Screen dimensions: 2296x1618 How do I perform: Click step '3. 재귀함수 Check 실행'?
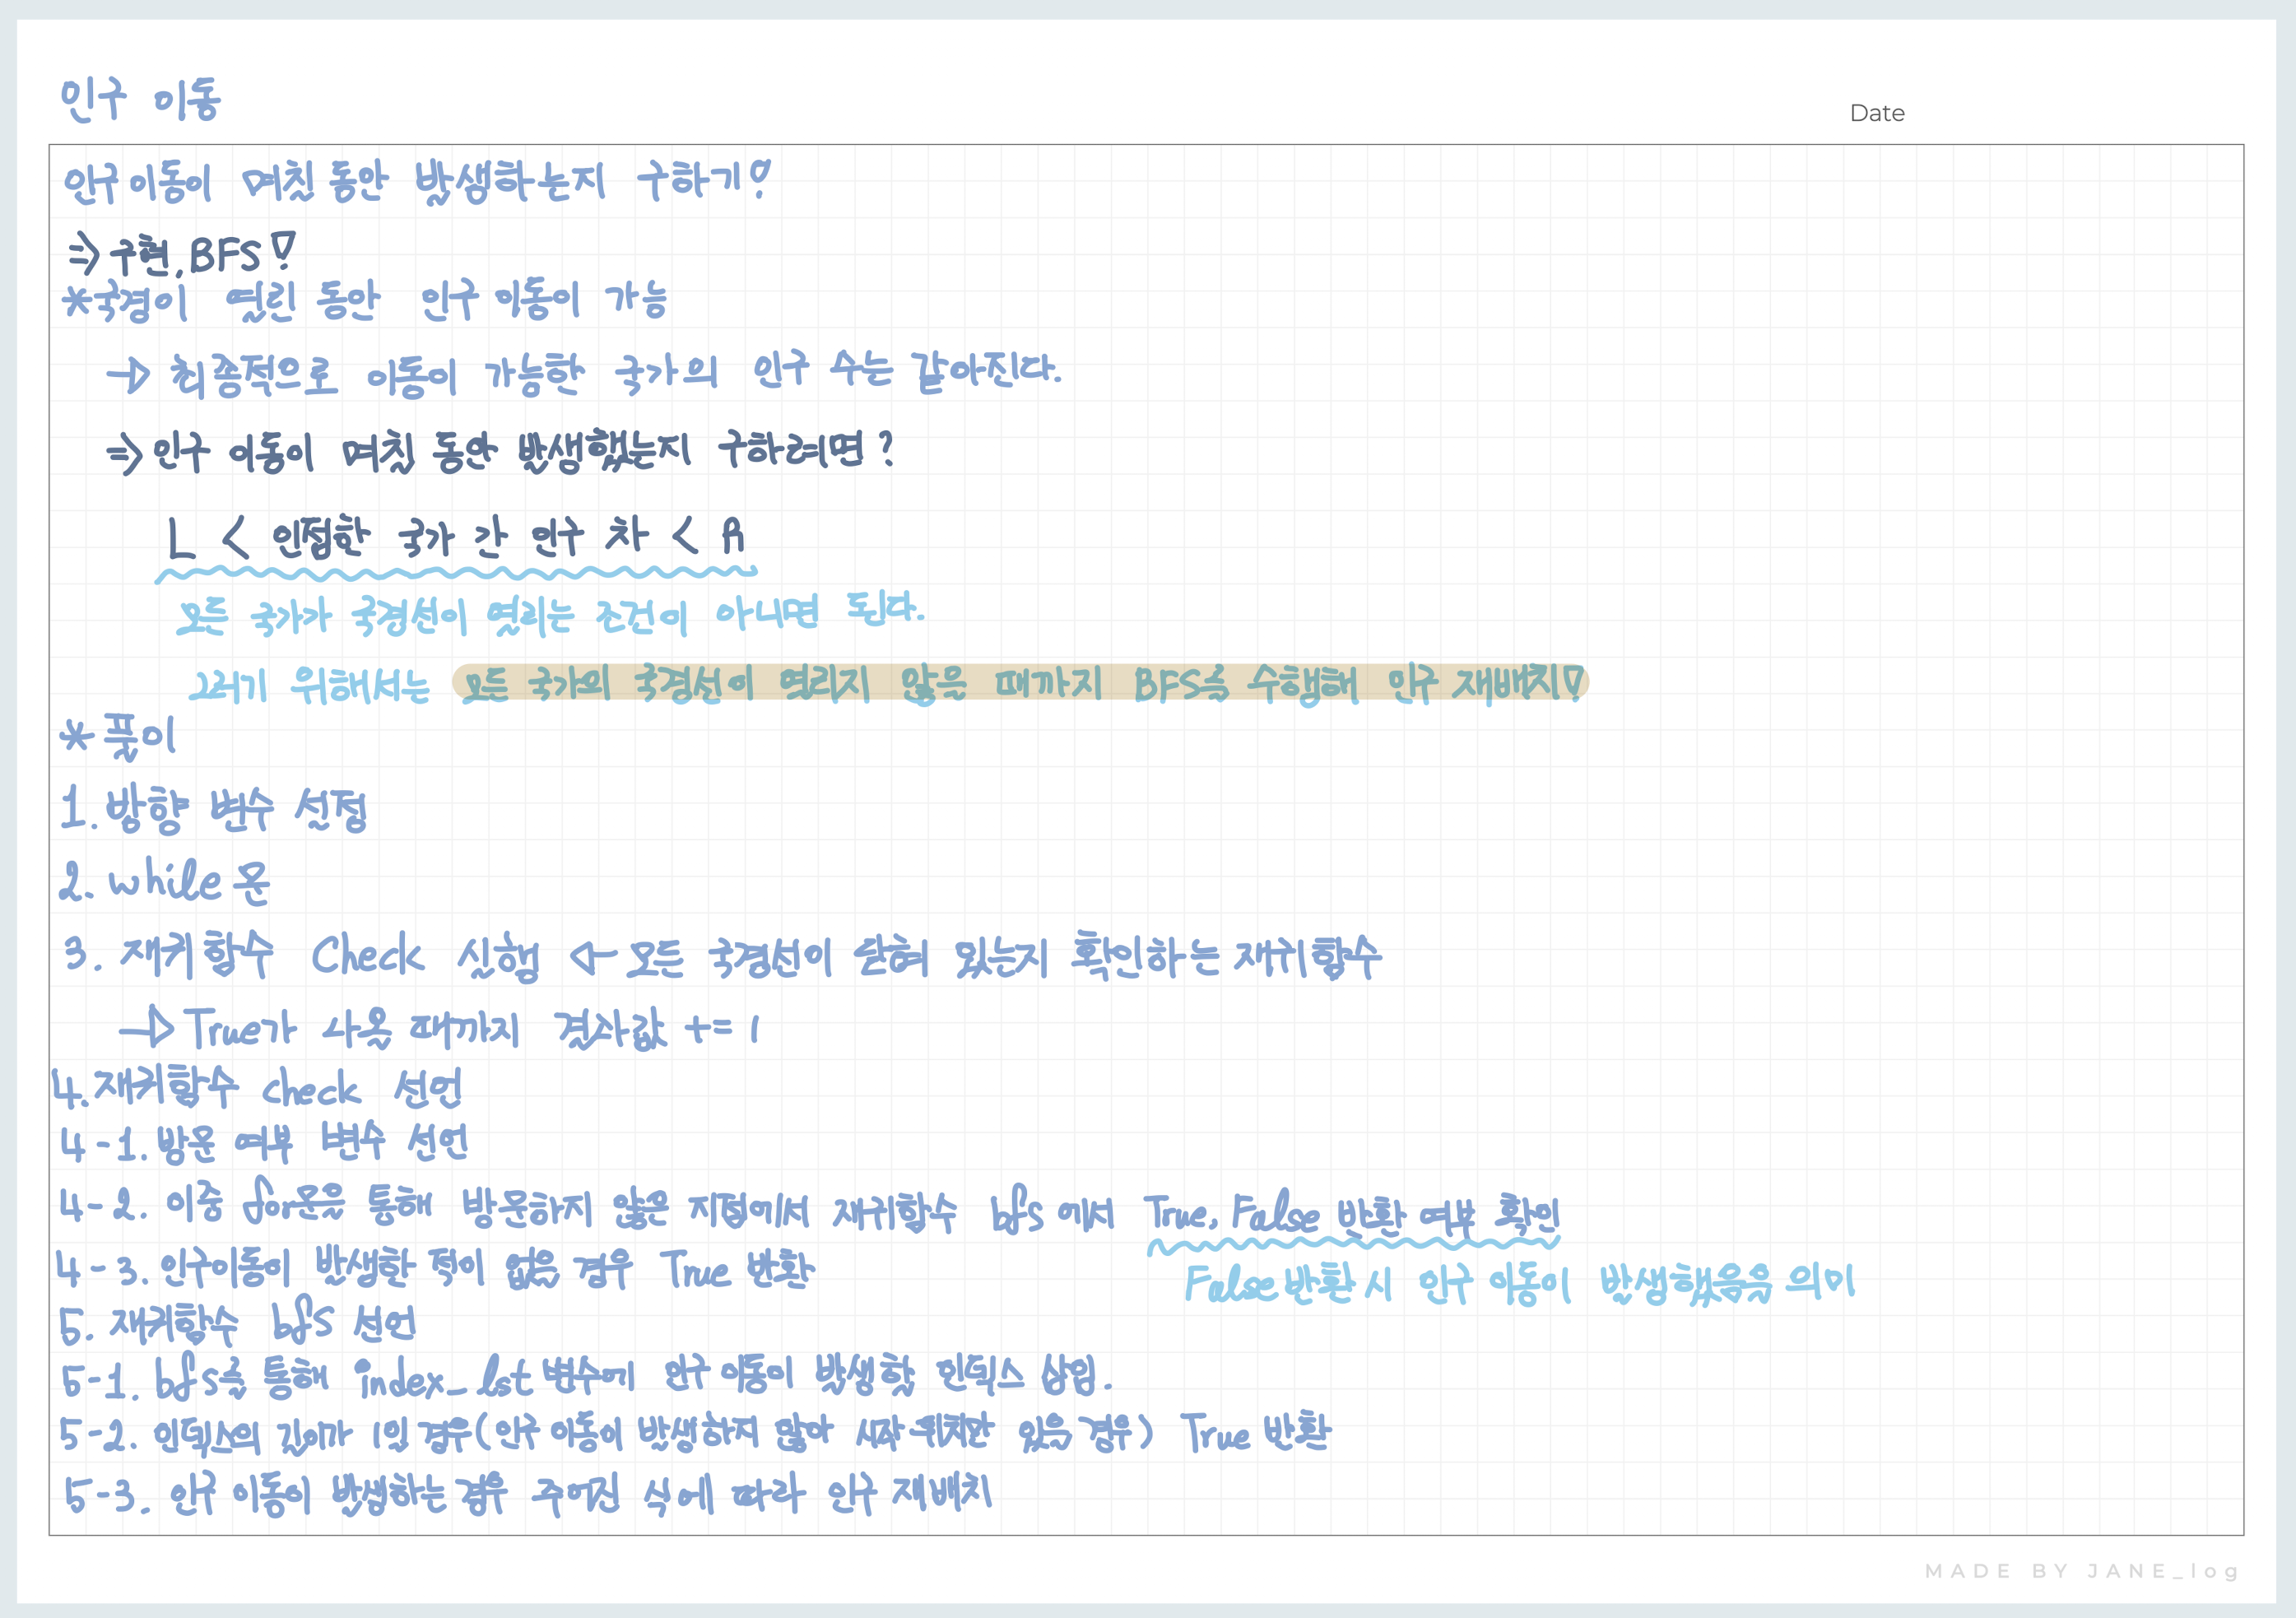point(300,956)
